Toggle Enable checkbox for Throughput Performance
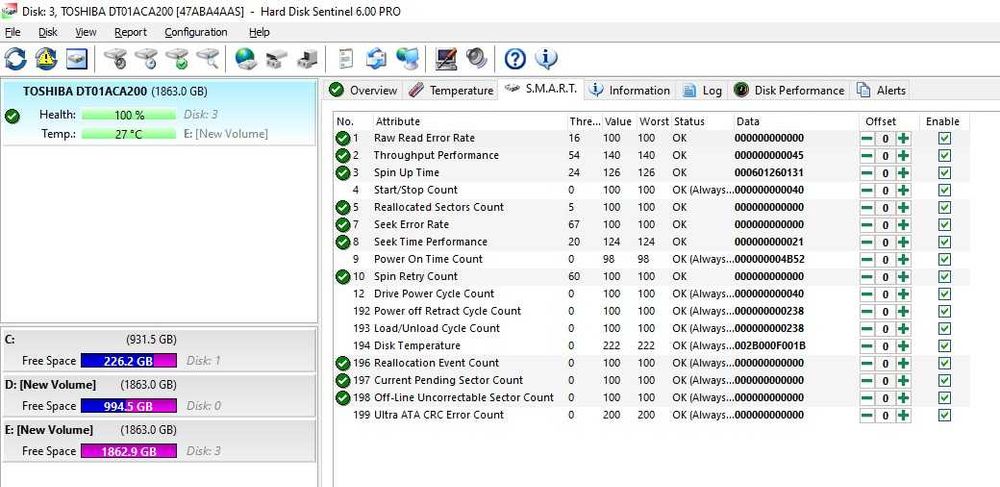 tap(945, 156)
